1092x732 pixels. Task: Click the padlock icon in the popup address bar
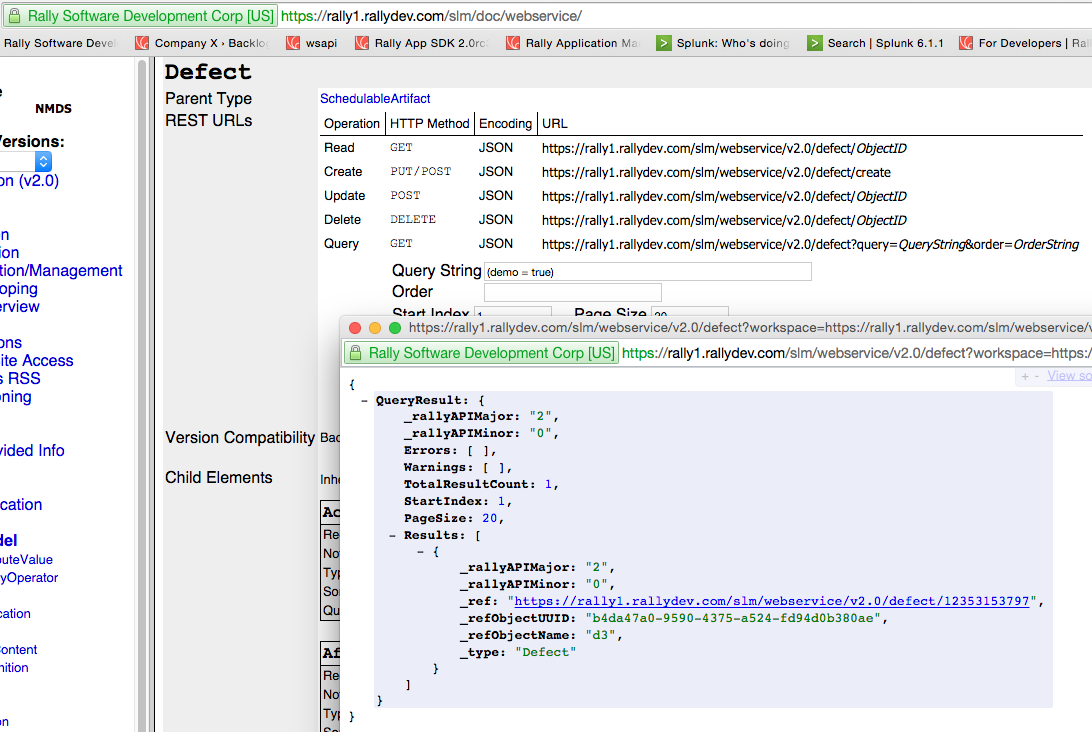pyautogui.click(x=356, y=353)
